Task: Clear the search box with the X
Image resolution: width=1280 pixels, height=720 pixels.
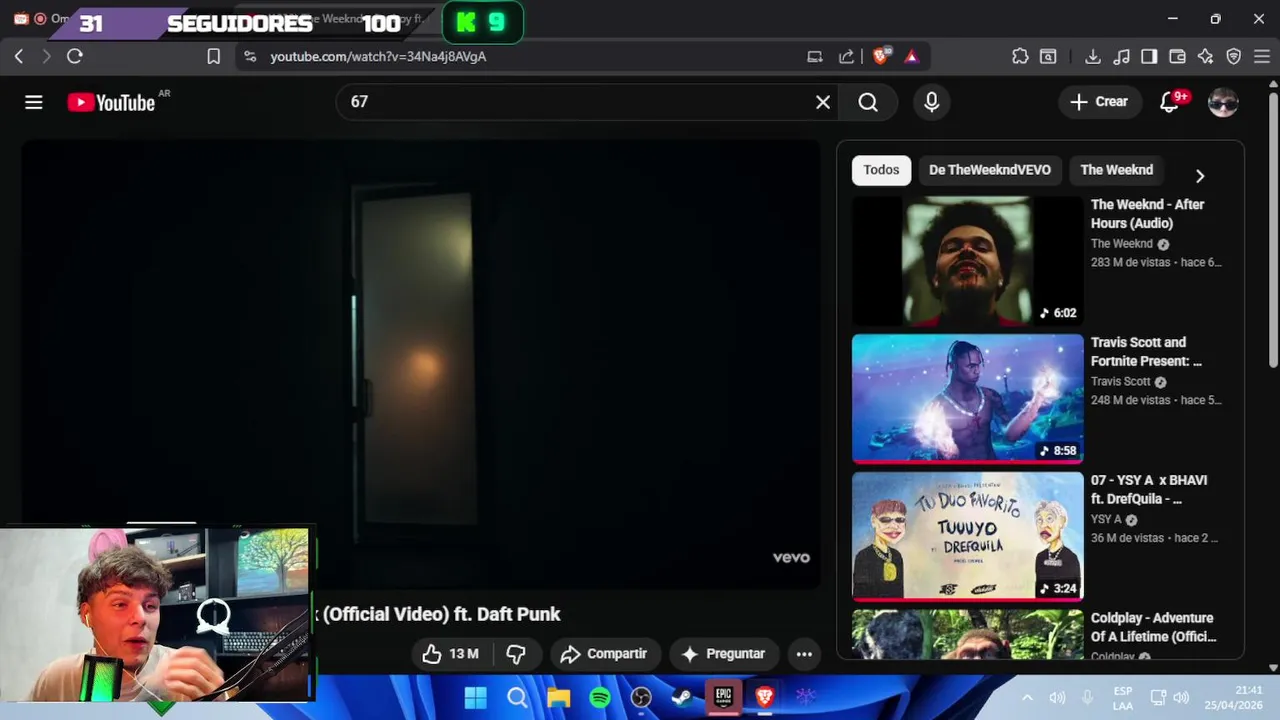Action: click(823, 102)
